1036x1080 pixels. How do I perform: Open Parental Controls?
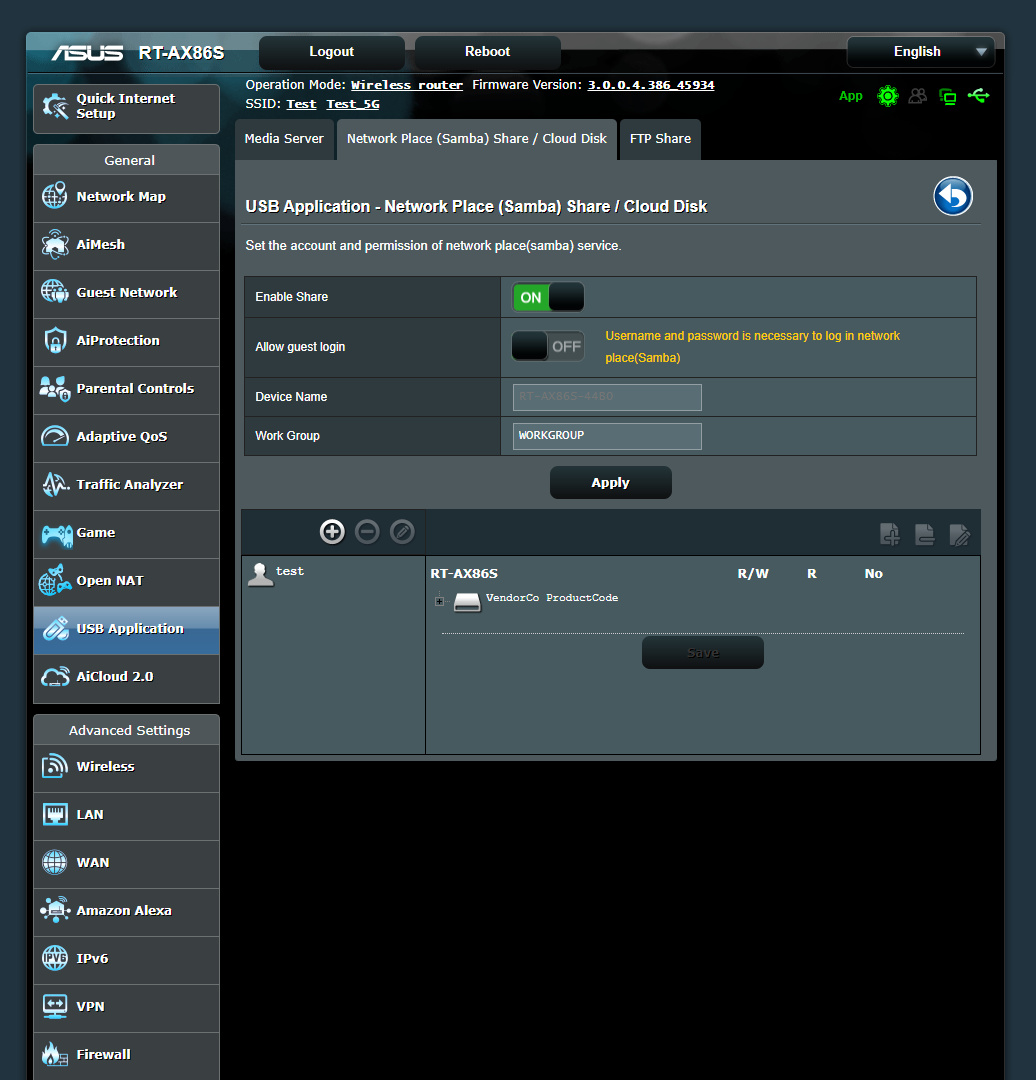click(126, 390)
